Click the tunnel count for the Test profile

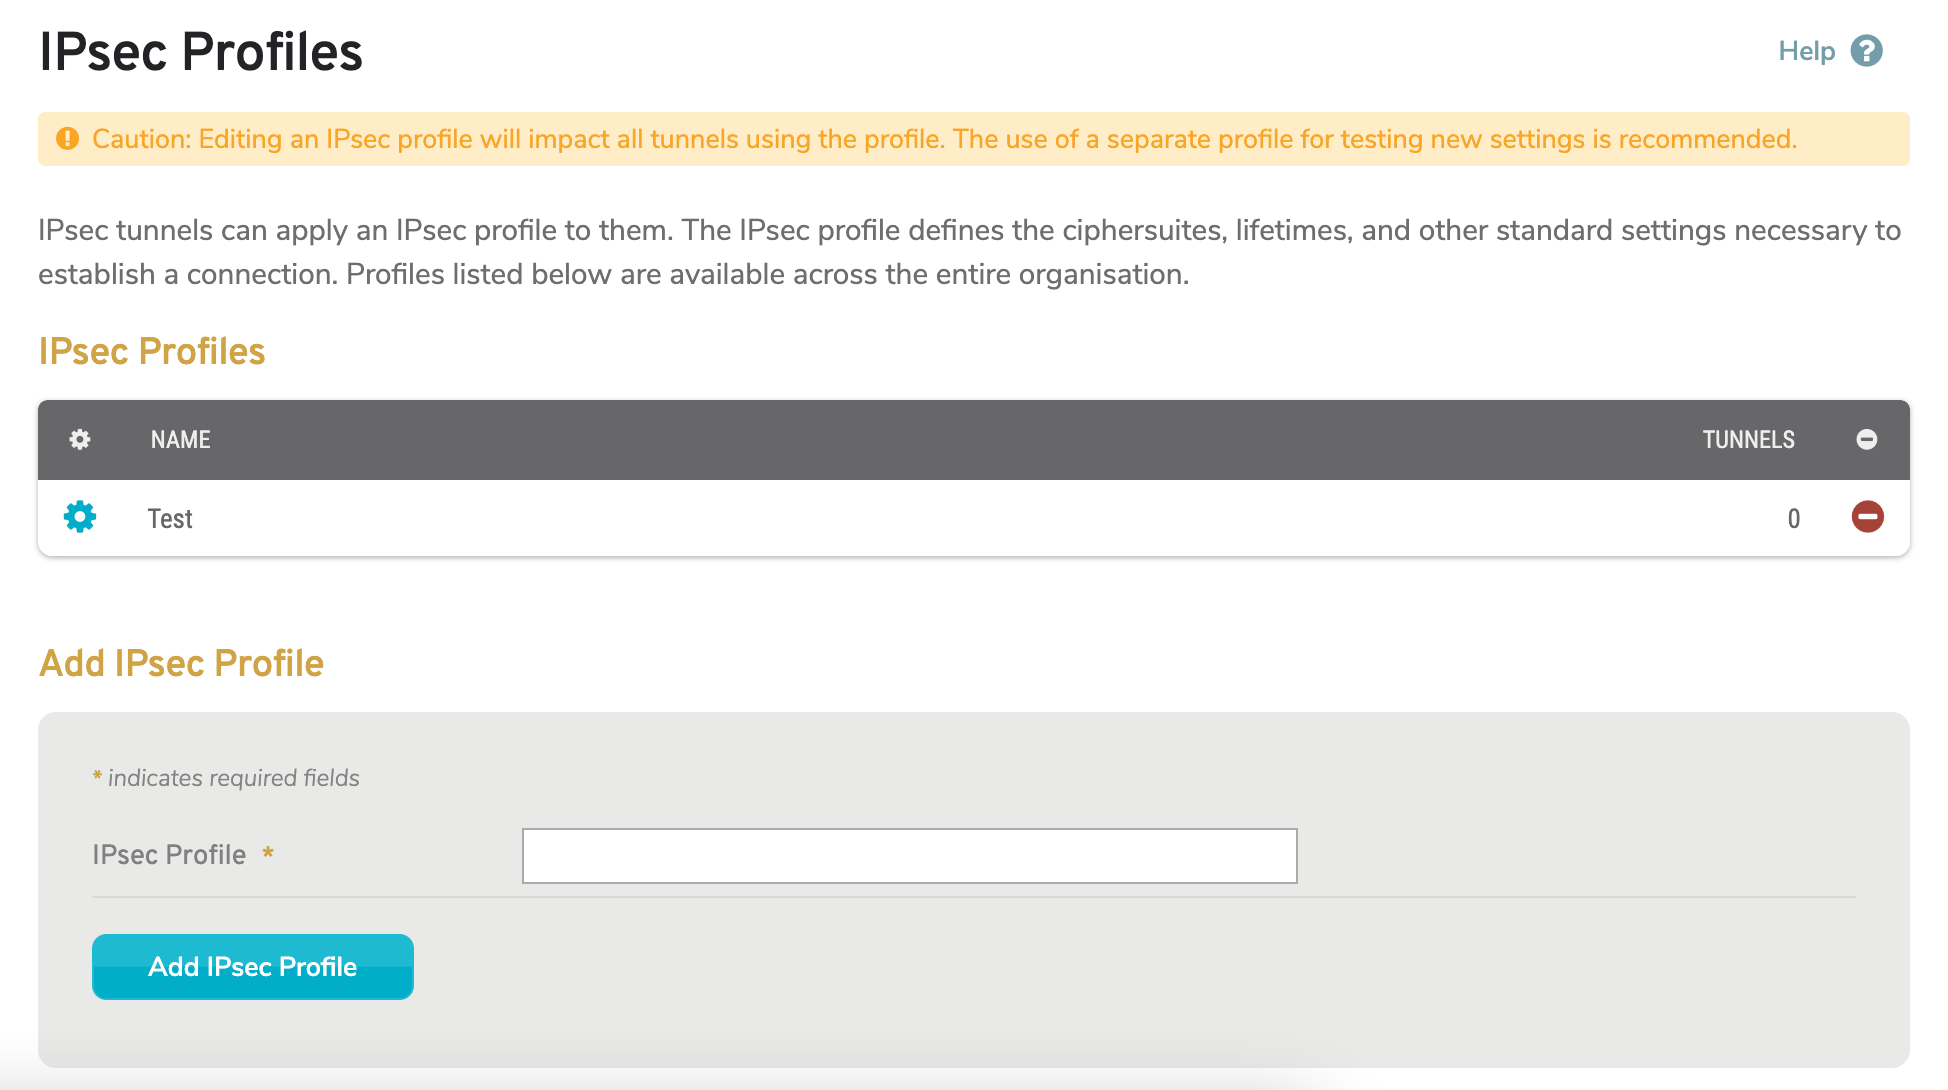[x=1793, y=517]
